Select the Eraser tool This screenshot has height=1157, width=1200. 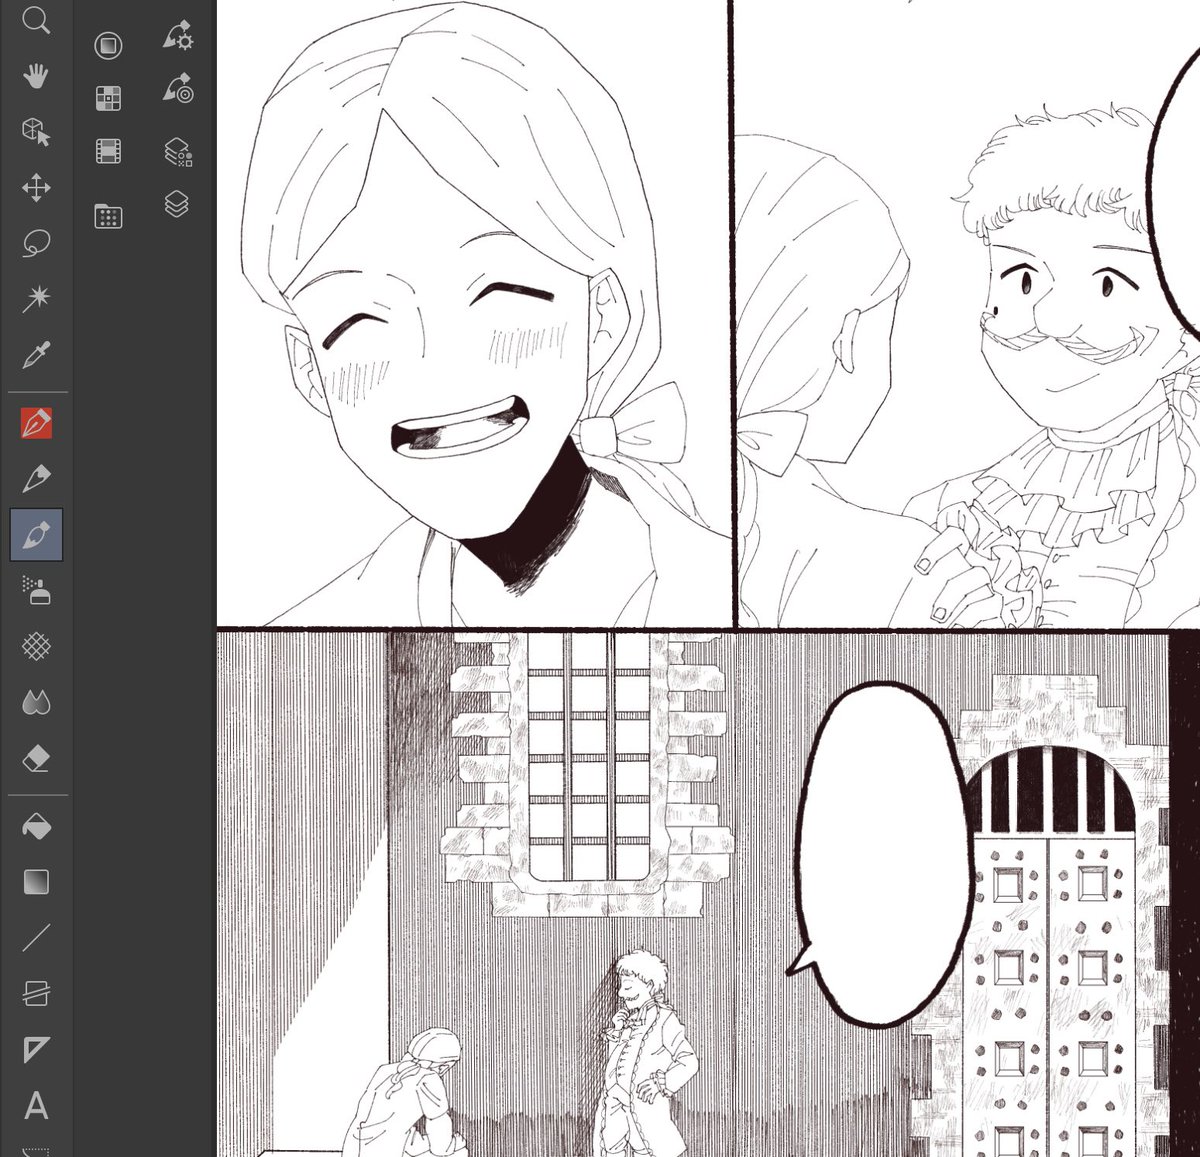point(36,758)
